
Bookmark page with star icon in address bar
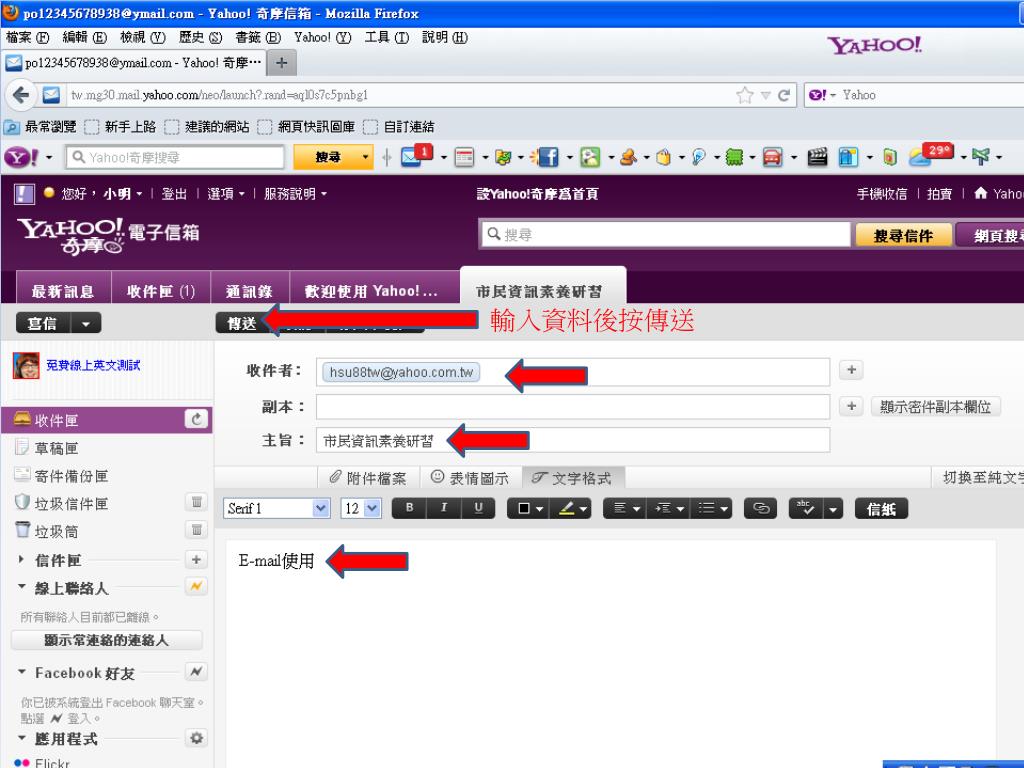click(744, 95)
